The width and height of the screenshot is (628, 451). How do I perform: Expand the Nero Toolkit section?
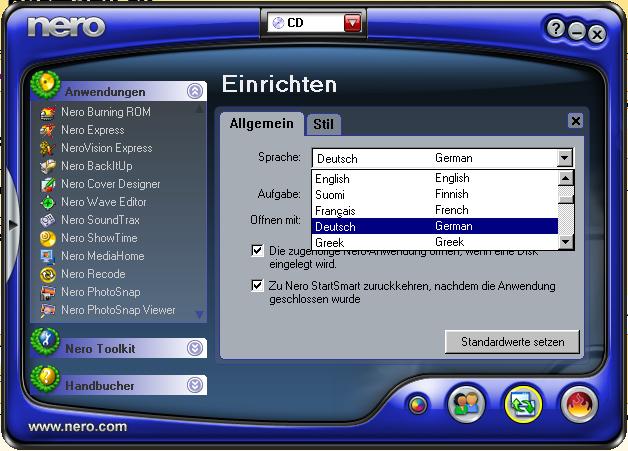tap(195, 348)
